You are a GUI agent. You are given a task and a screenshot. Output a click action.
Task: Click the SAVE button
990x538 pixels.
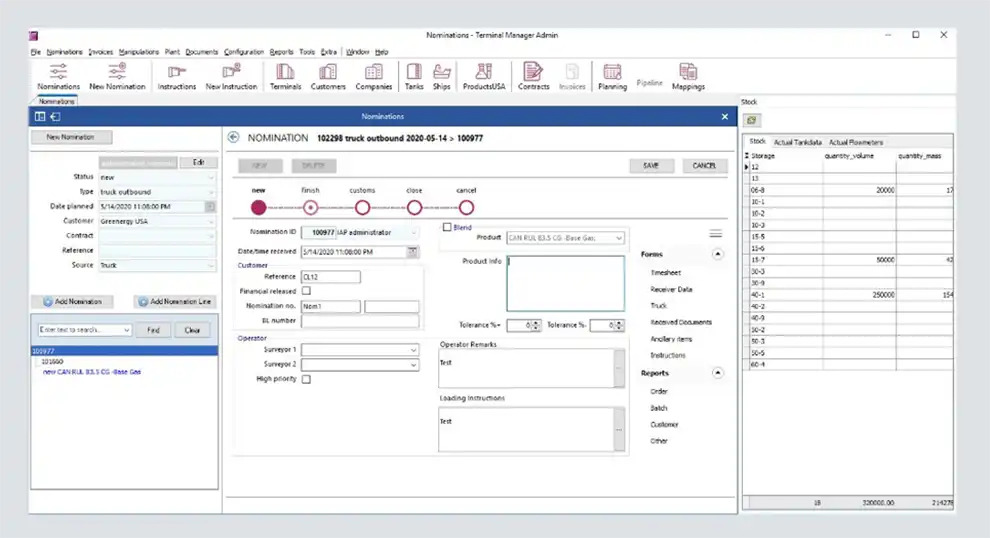coord(651,165)
